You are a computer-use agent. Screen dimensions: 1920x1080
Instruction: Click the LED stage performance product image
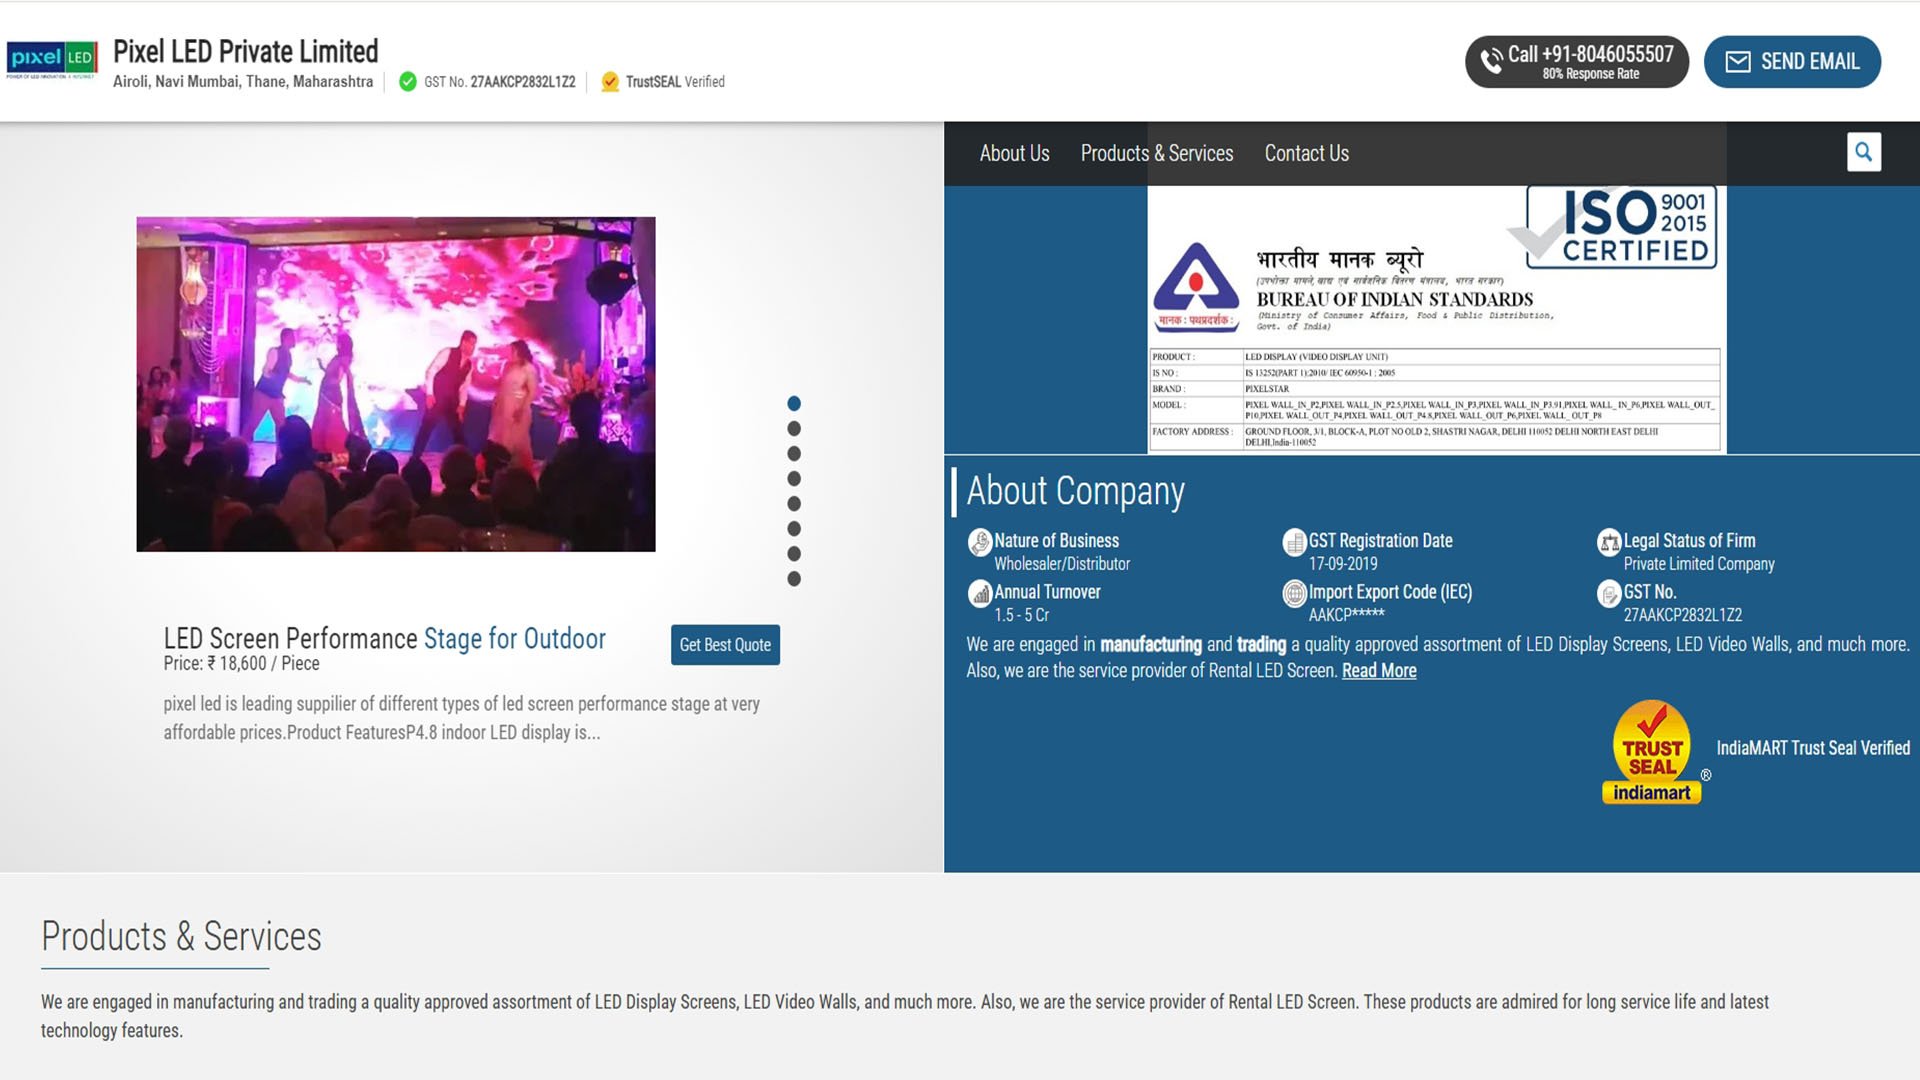tap(396, 384)
